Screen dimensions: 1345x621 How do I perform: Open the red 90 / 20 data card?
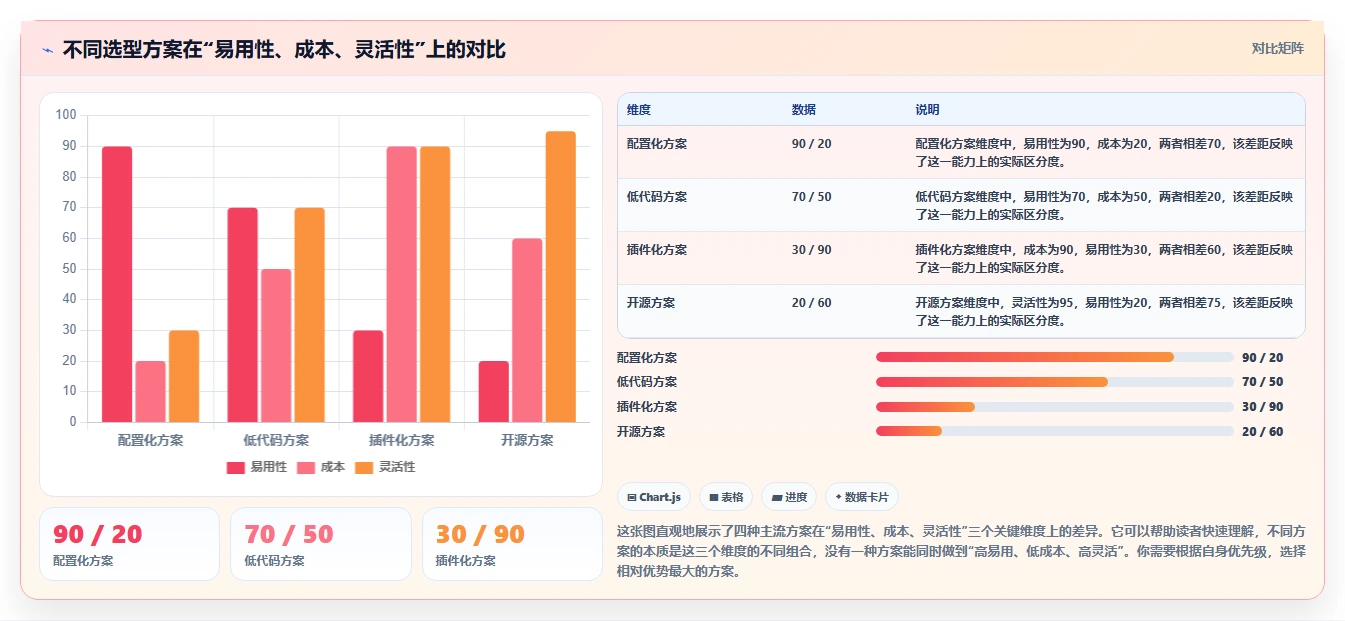129,544
